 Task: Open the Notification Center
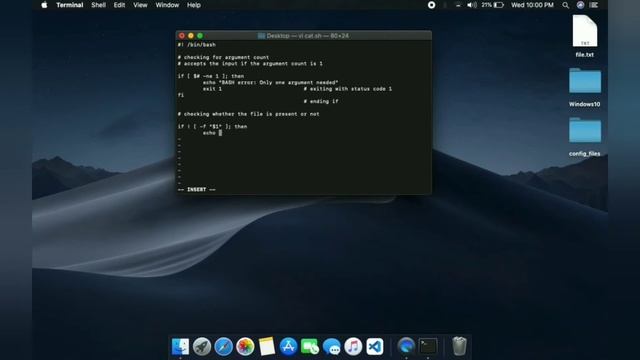click(x=594, y=5)
